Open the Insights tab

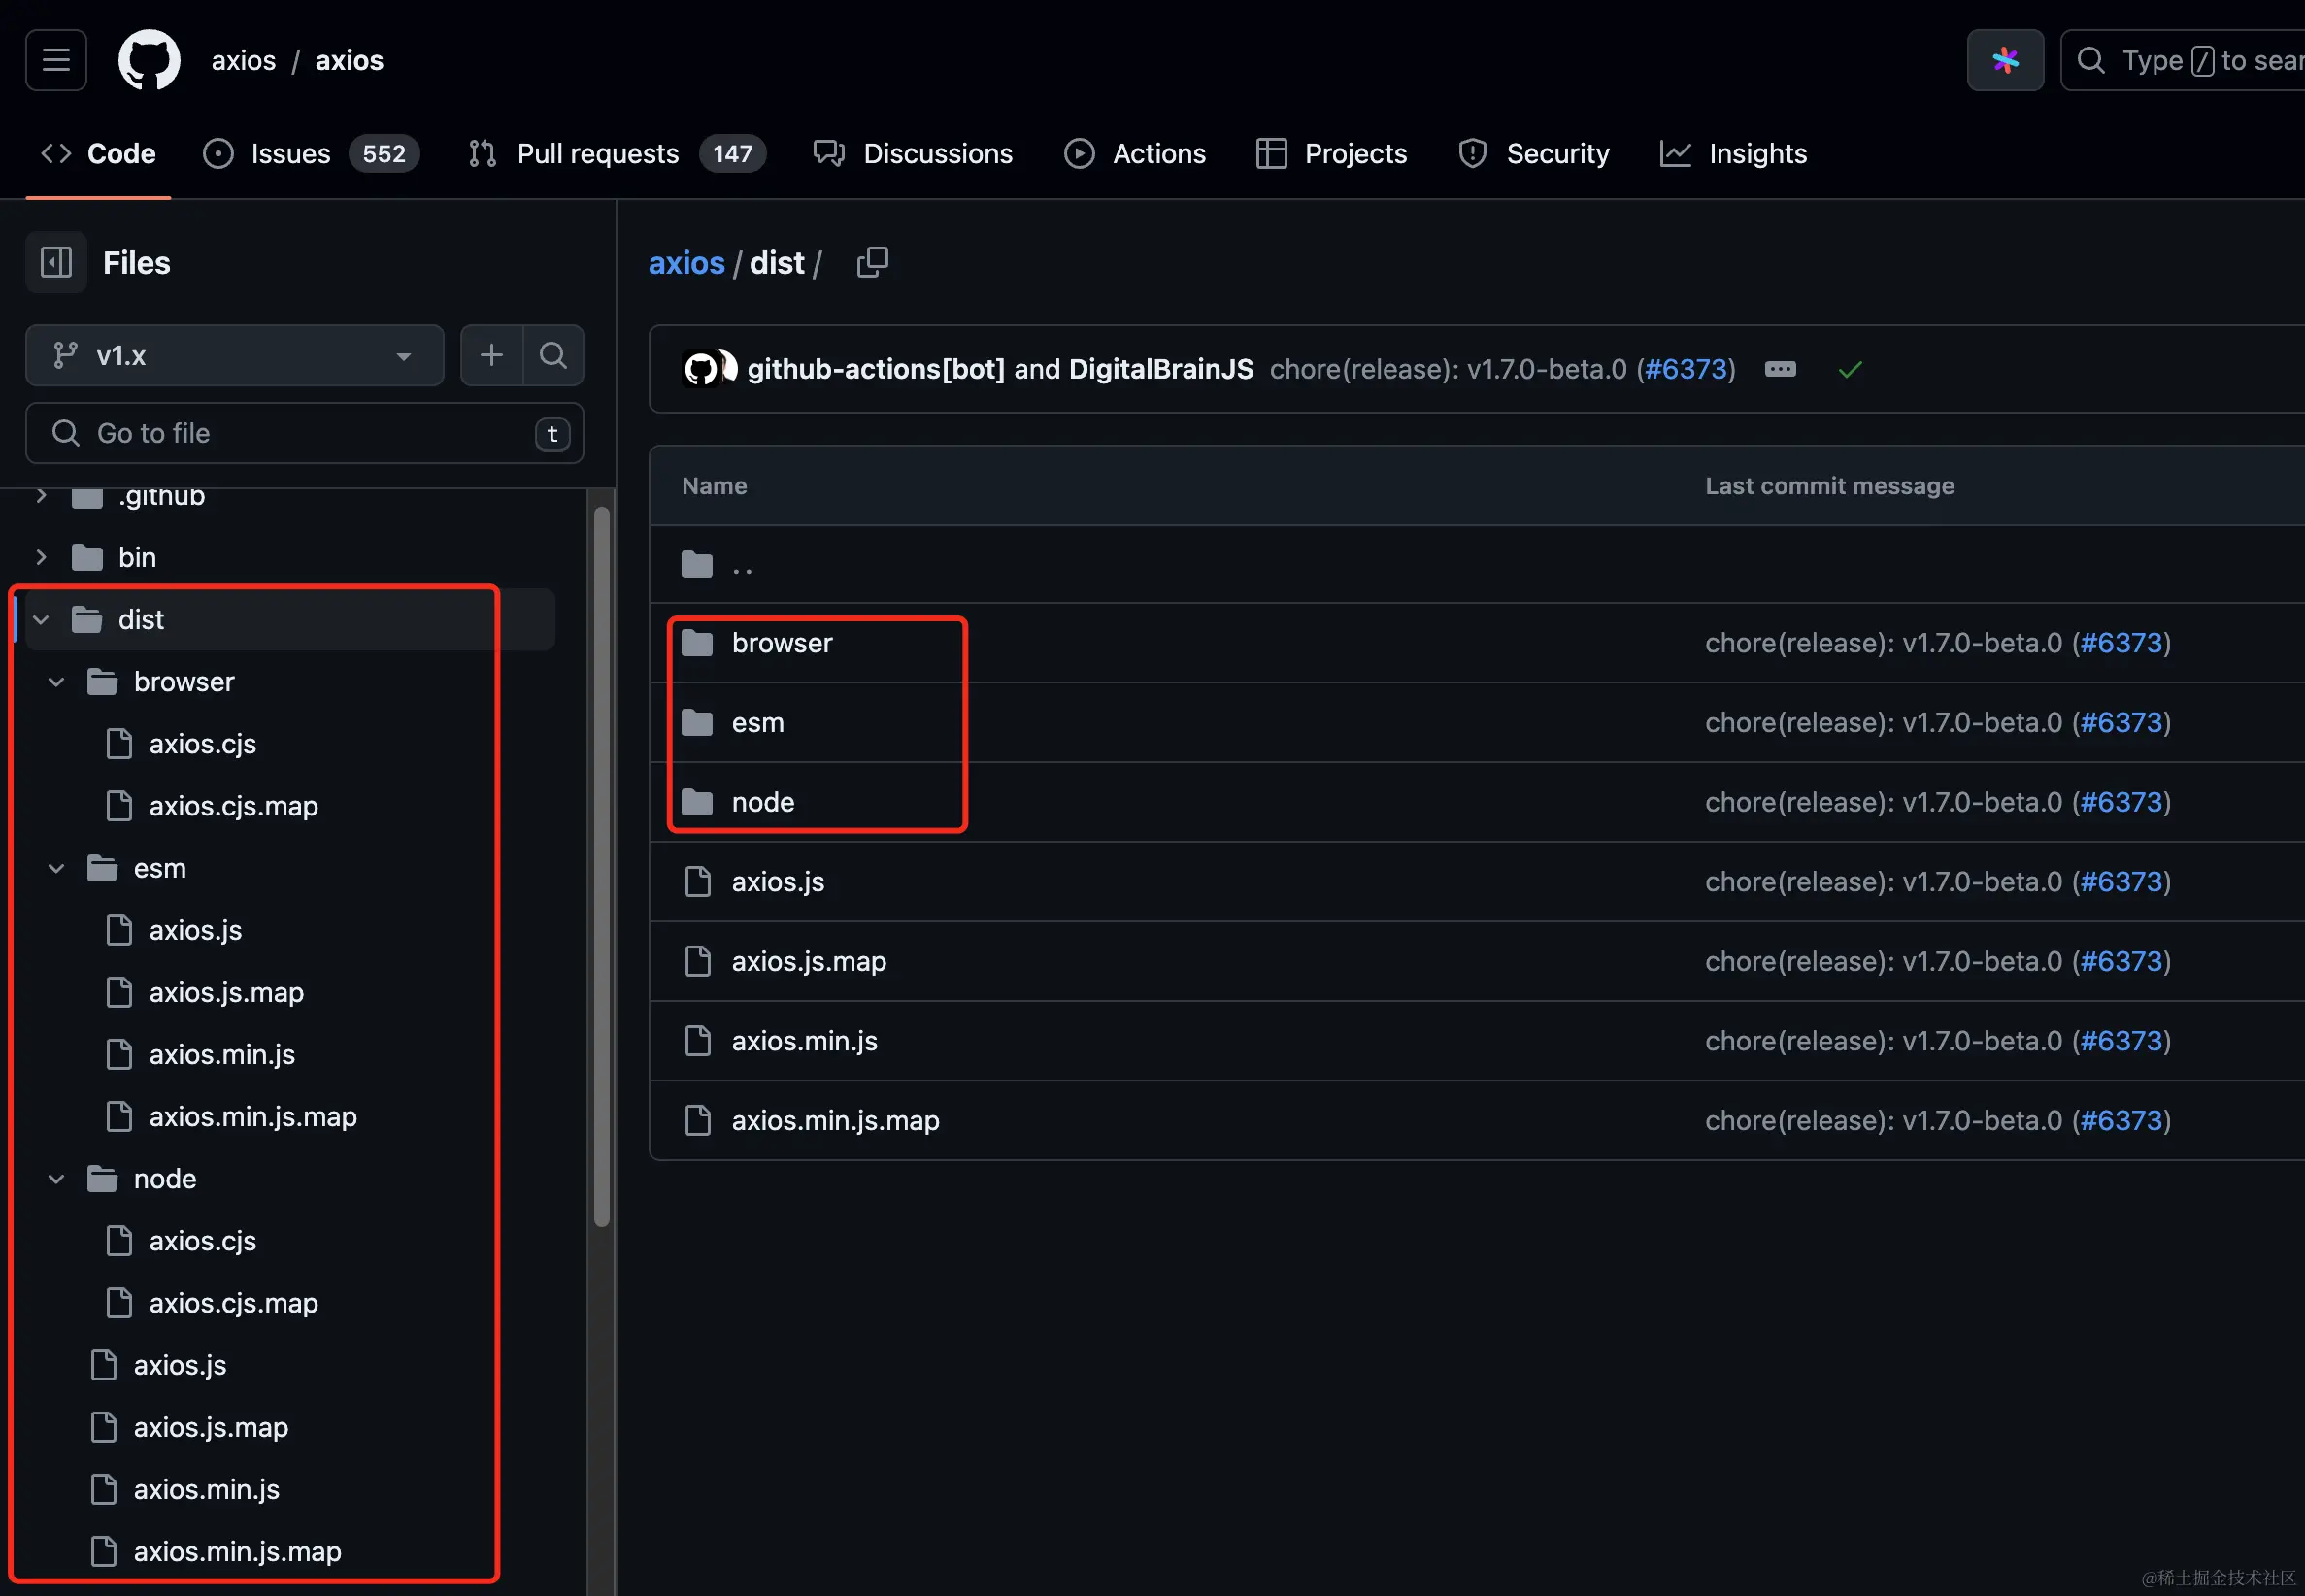point(1733,153)
